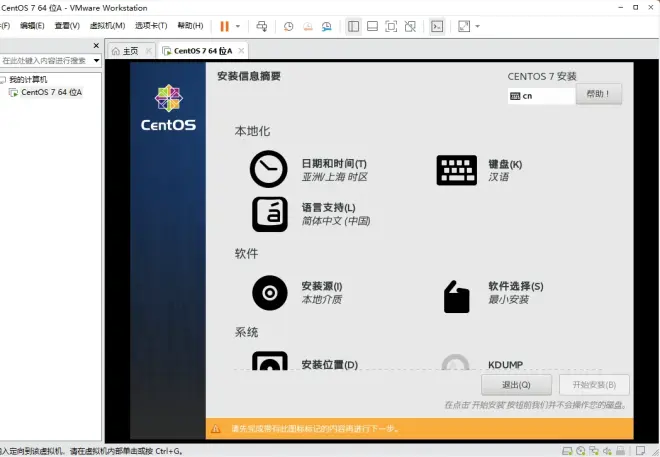Open 安装源(I) disc icon
Viewport: 660px width, 457px height.
tap(270, 293)
